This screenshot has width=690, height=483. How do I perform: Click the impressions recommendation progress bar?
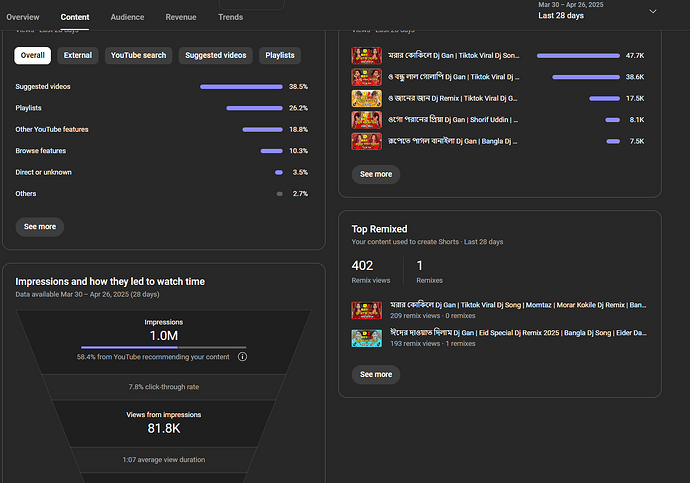[163, 348]
